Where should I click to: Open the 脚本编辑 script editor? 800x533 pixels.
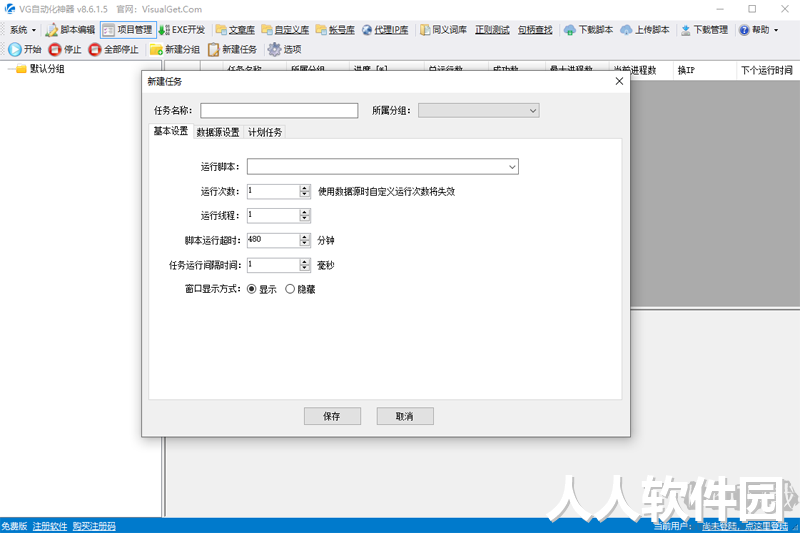(70, 30)
